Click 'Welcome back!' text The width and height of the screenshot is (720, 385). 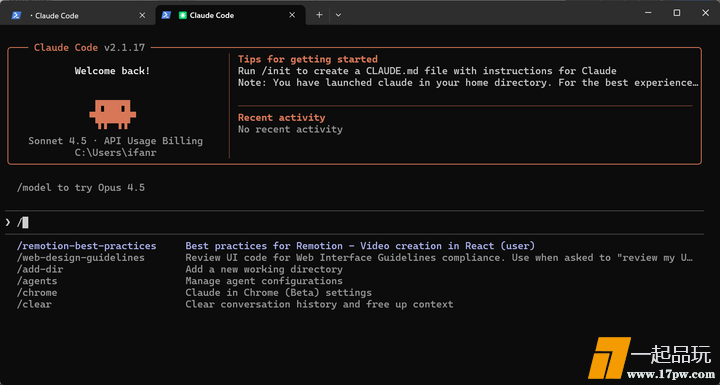(x=112, y=71)
